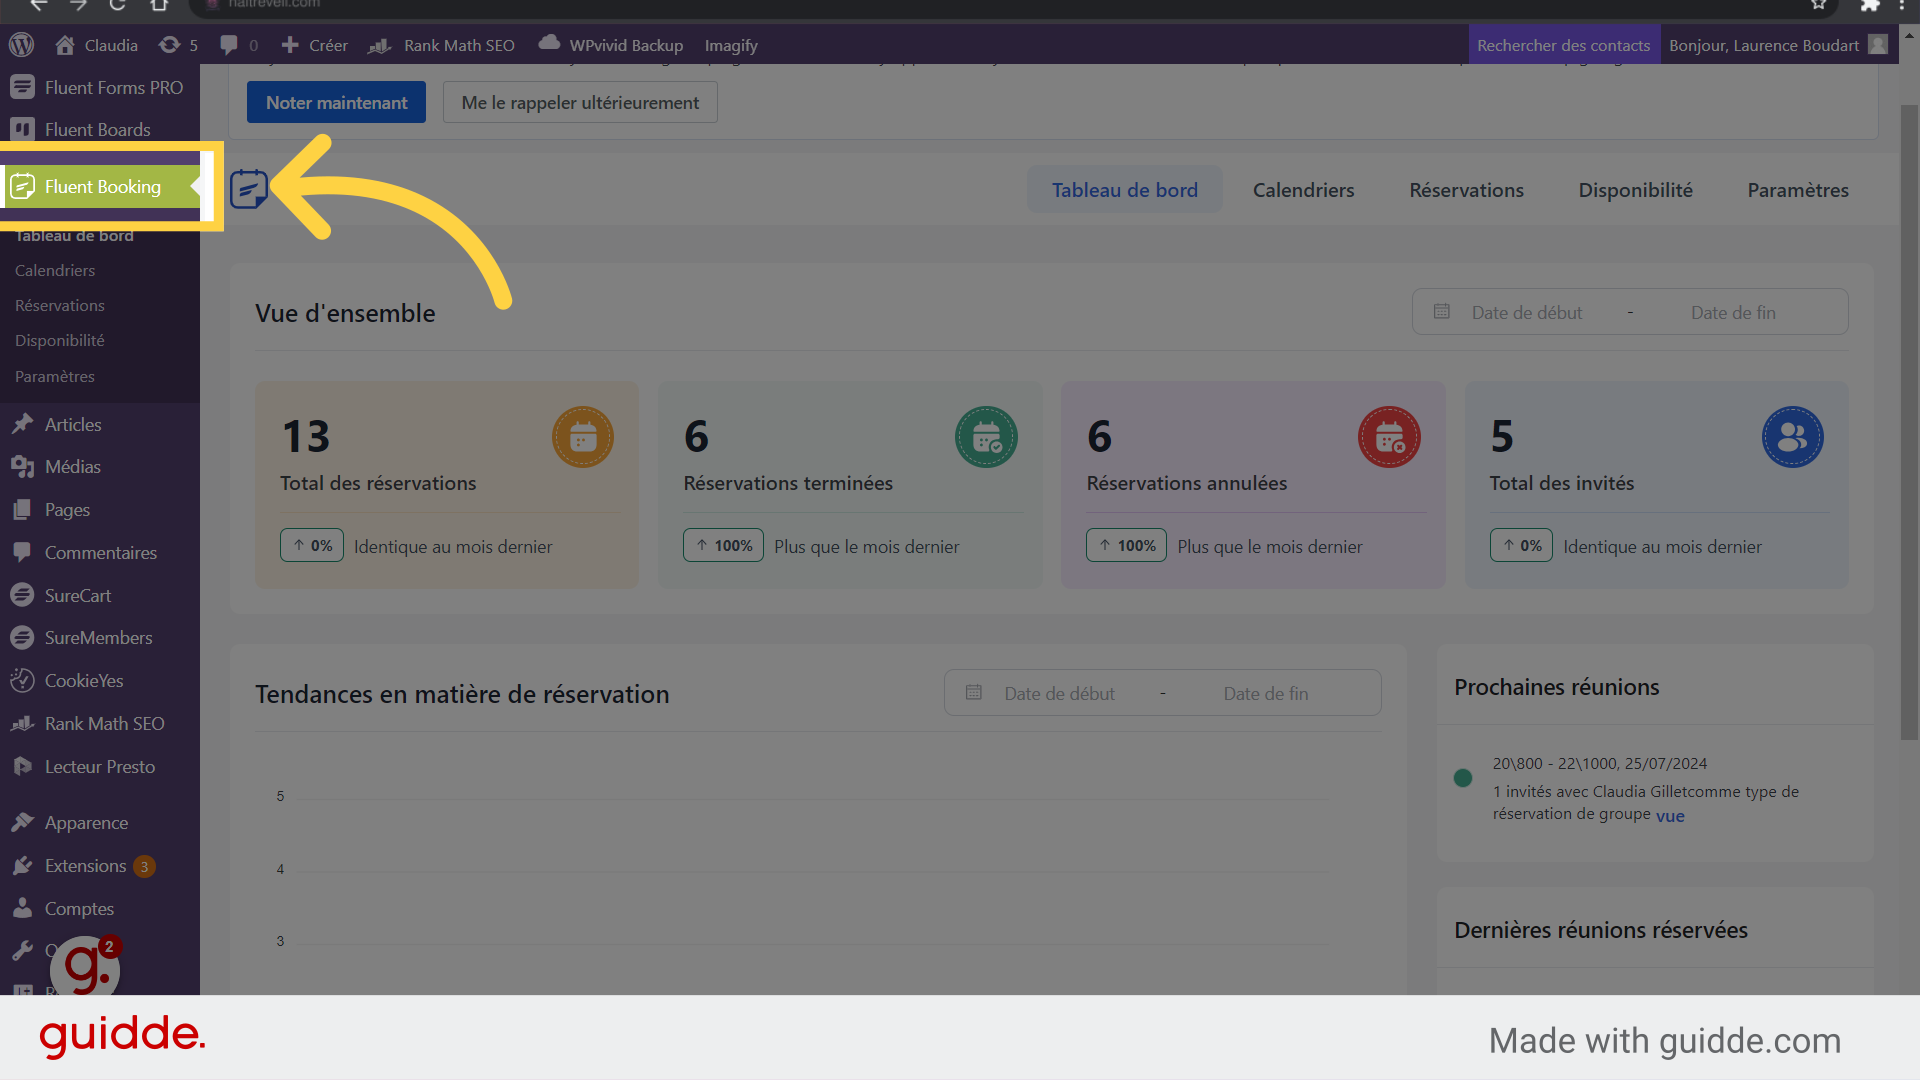Click Date de fin in Vue d'ensemble
Viewport: 1920px width, 1080px height.
(x=1733, y=313)
